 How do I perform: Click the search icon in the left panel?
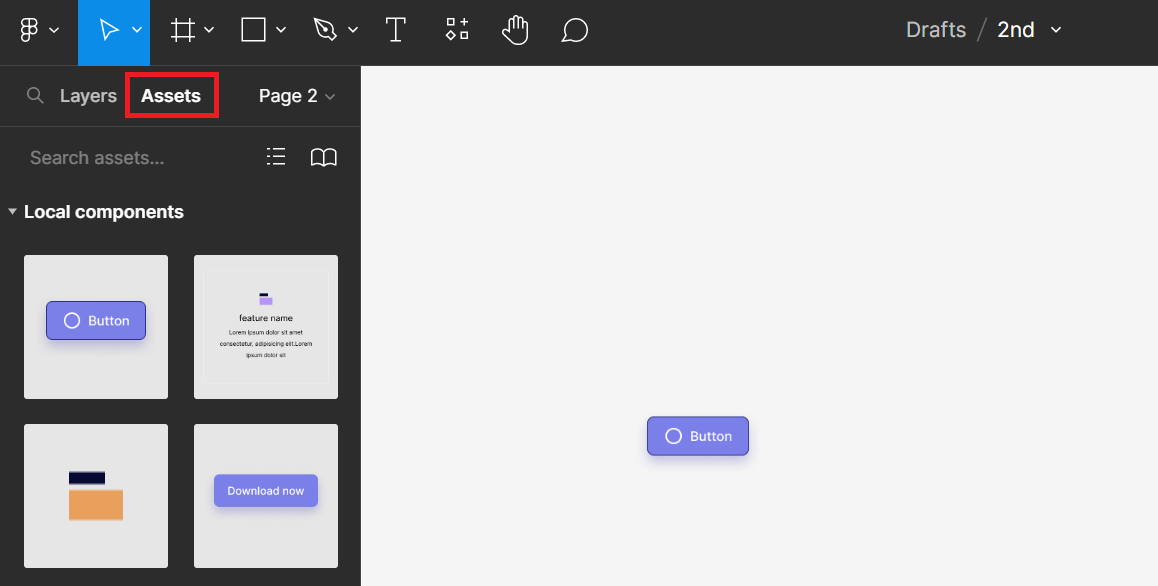point(35,96)
